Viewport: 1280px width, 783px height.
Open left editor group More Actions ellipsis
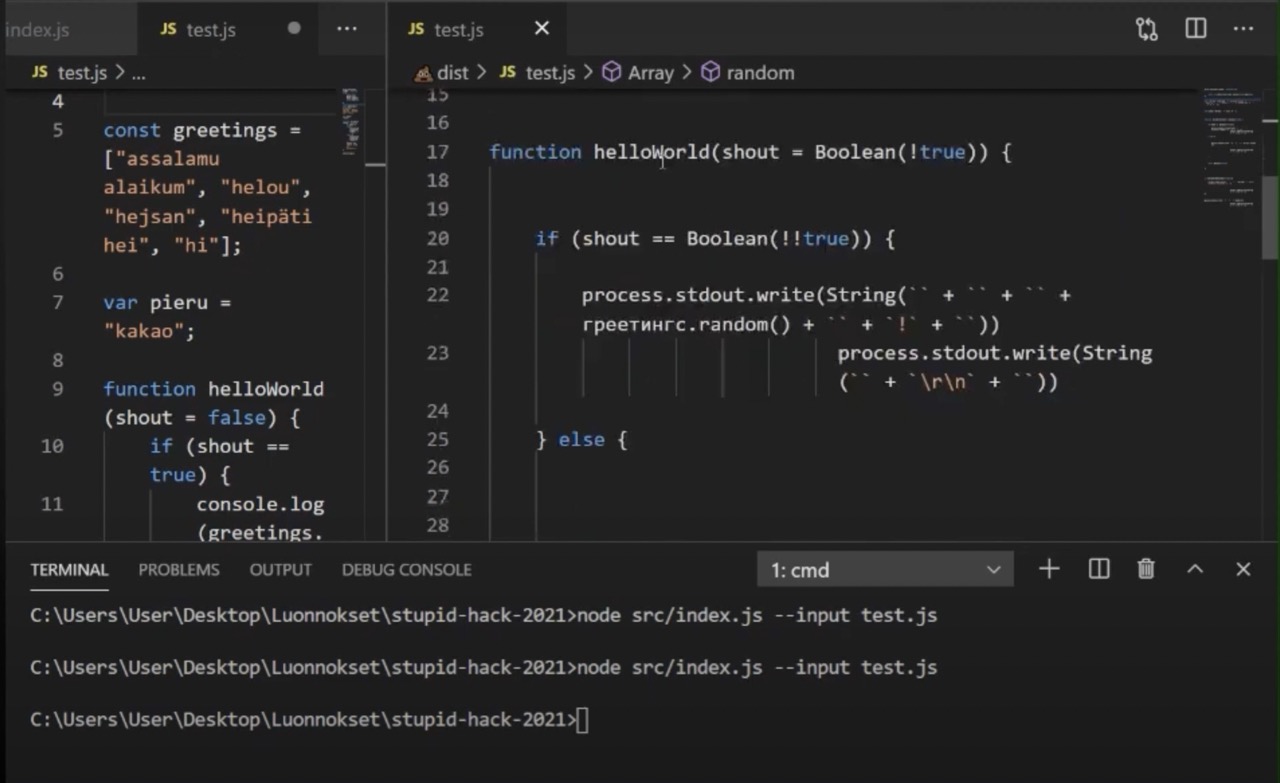347,29
